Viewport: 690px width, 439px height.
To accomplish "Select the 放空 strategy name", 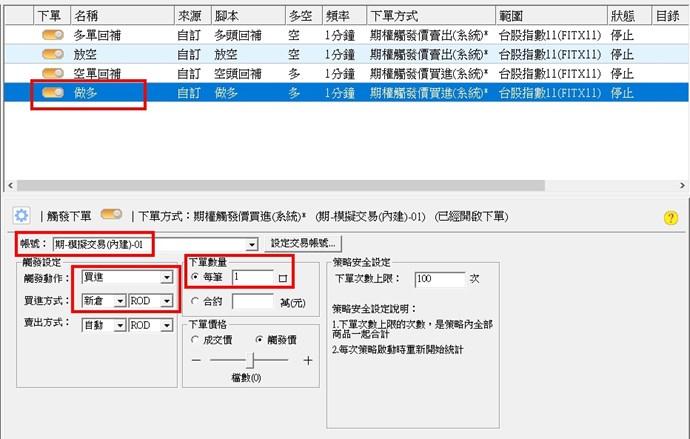I will click(x=85, y=54).
